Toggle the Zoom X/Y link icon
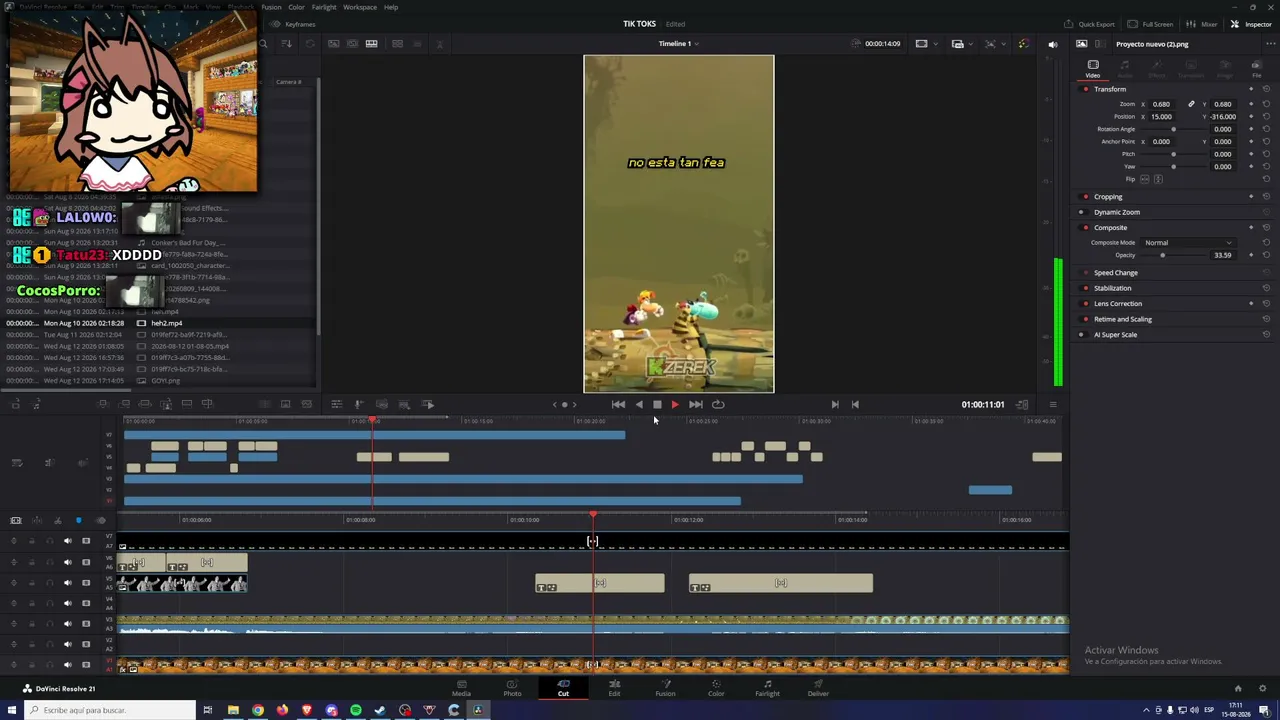The width and height of the screenshot is (1280, 720). pos(1191,104)
